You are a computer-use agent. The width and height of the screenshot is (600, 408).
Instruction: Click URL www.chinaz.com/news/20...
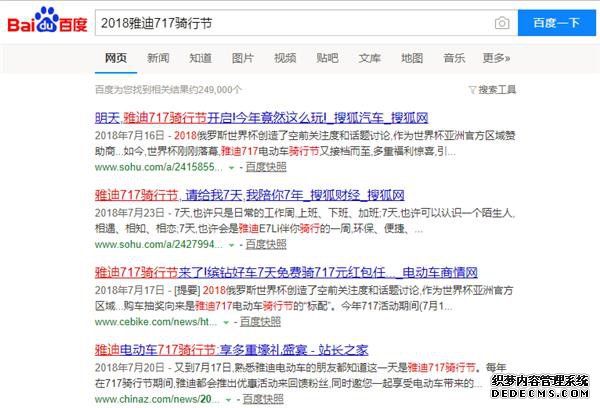click(x=157, y=399)
